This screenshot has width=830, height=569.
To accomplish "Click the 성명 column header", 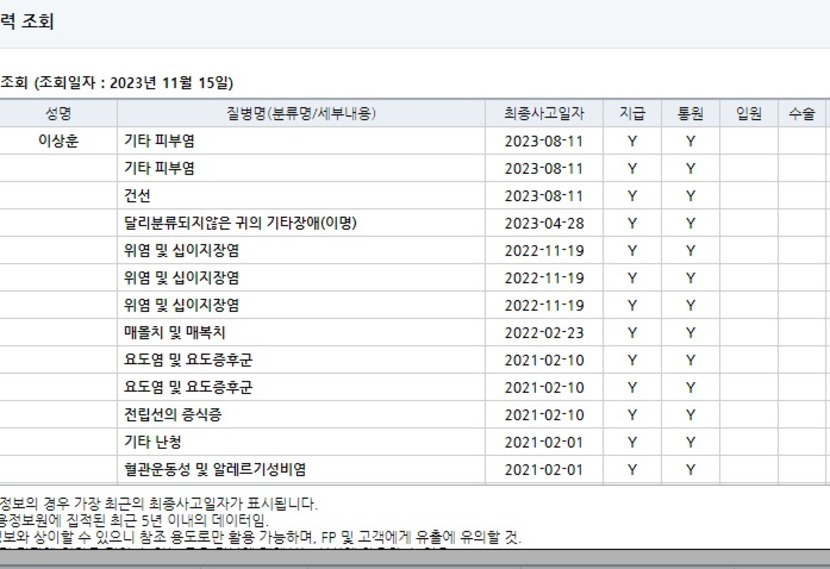I will click(58, 114).
